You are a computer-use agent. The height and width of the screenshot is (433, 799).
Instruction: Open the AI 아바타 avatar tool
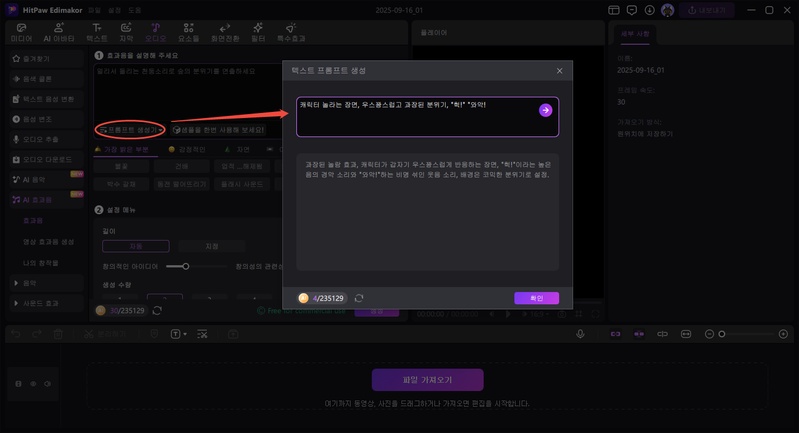coord(59,33)
